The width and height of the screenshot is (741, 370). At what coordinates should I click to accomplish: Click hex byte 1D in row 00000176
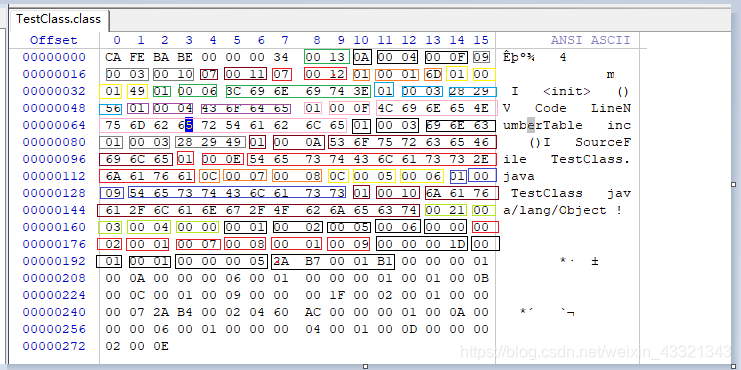[x=458, y=244]
